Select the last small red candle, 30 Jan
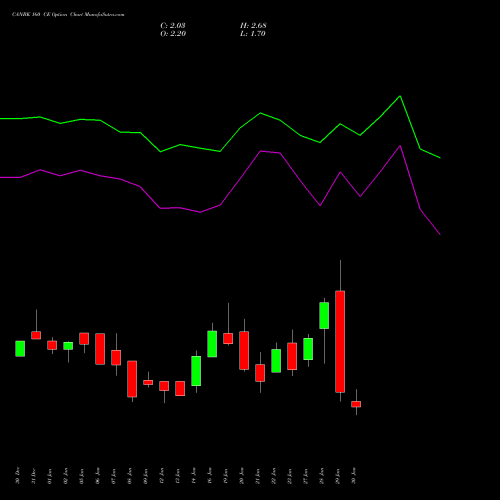Image resolution: width=500 pixels, height=500 pixels. tap(356, 404)
